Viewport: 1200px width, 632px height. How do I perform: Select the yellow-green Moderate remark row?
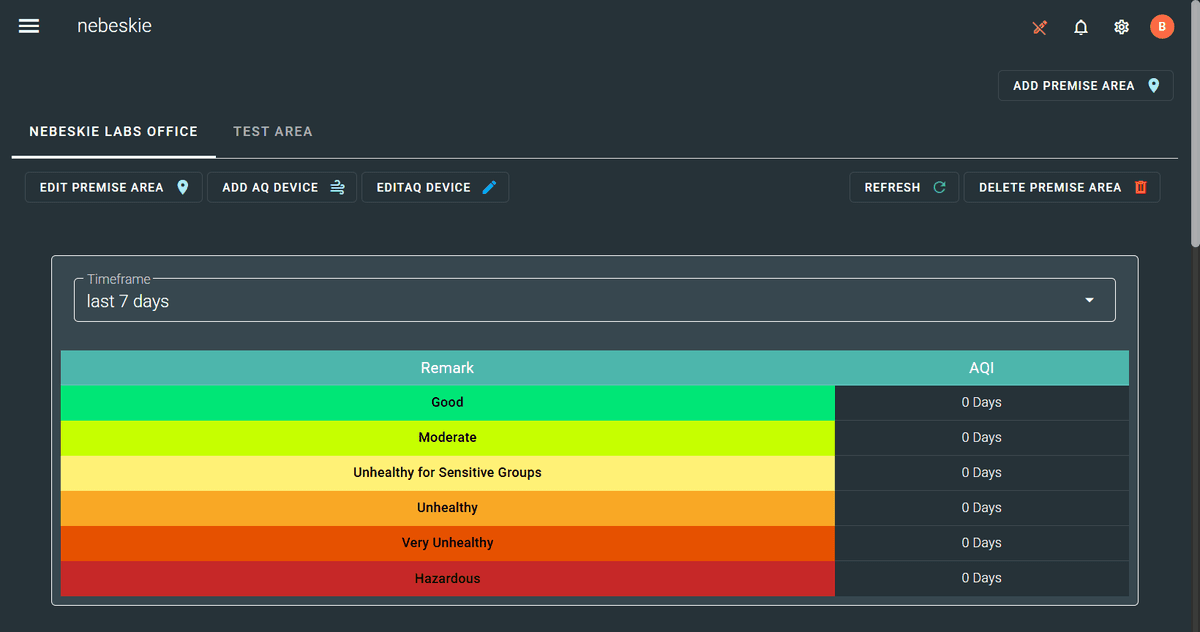pyautogui.click(x=447, y=437)
